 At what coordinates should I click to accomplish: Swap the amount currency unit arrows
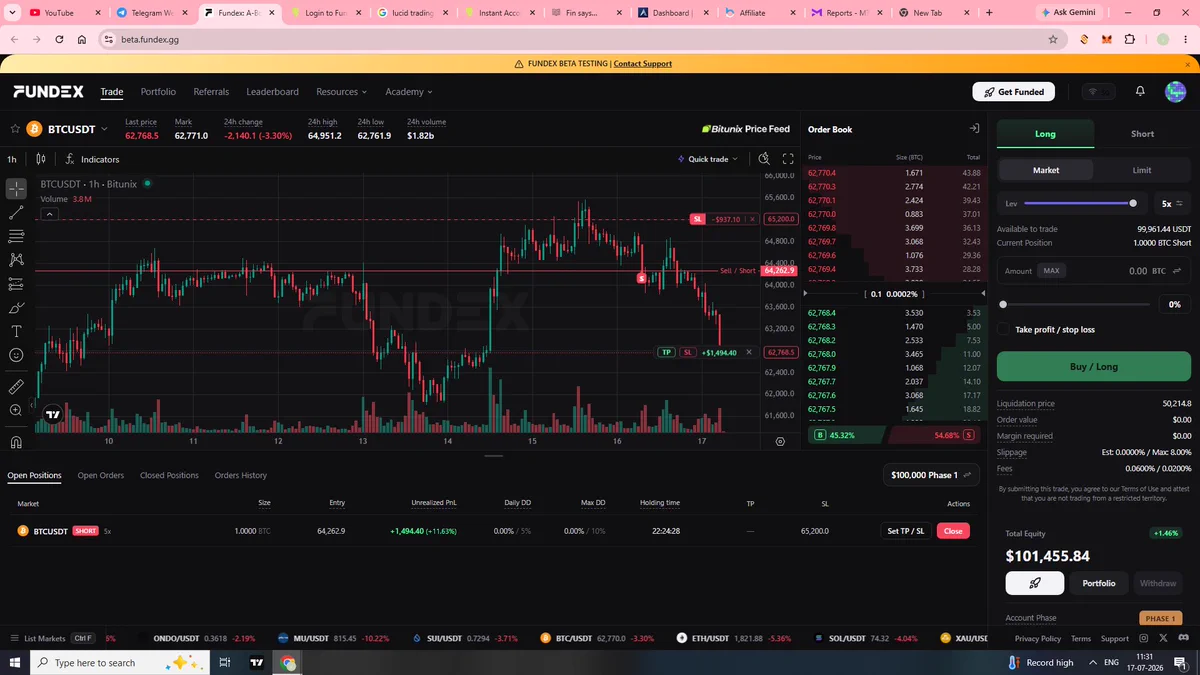click(1177, 271)
